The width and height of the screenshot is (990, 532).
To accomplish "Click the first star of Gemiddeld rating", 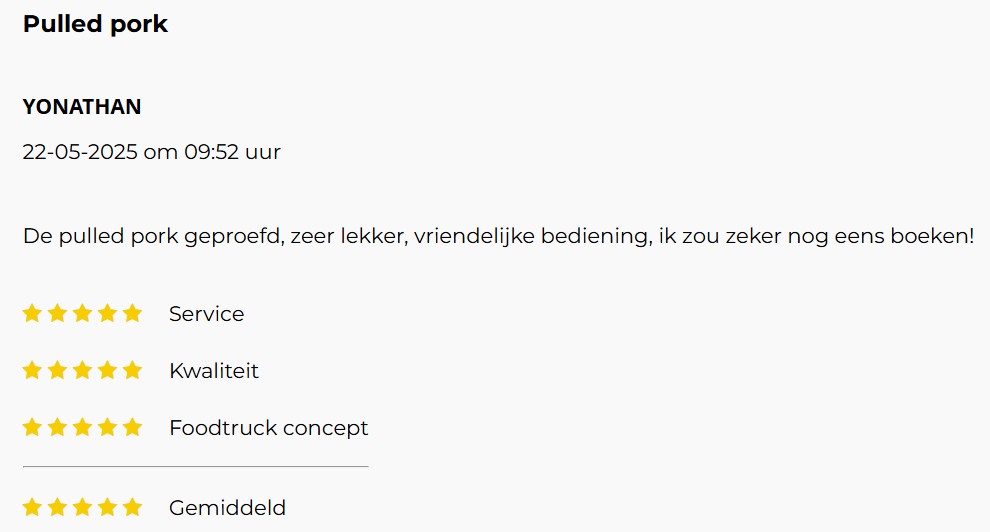I will pos(32,507).
